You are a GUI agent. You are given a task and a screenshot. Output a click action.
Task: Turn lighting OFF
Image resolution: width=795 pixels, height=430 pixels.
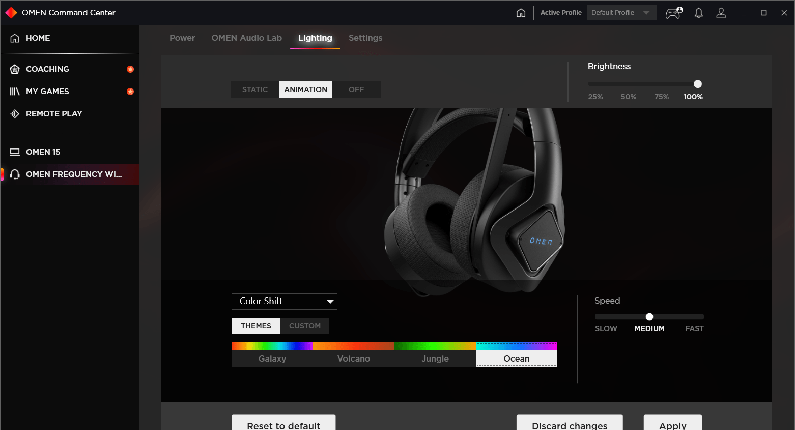click(356, 89)
